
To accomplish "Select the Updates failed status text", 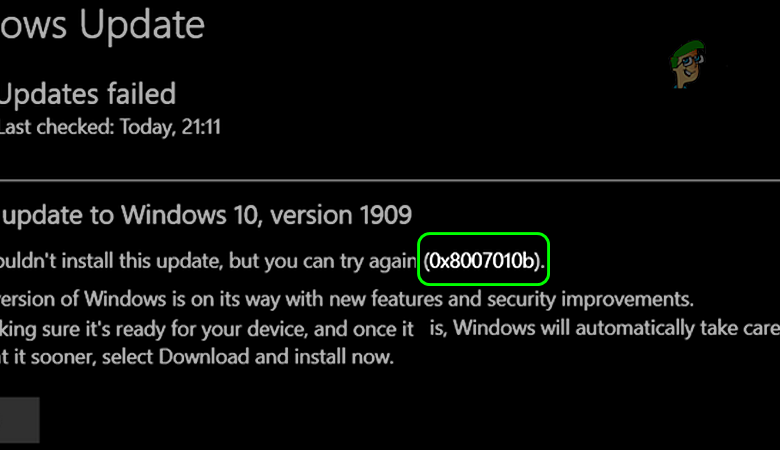I will [88, 95].
